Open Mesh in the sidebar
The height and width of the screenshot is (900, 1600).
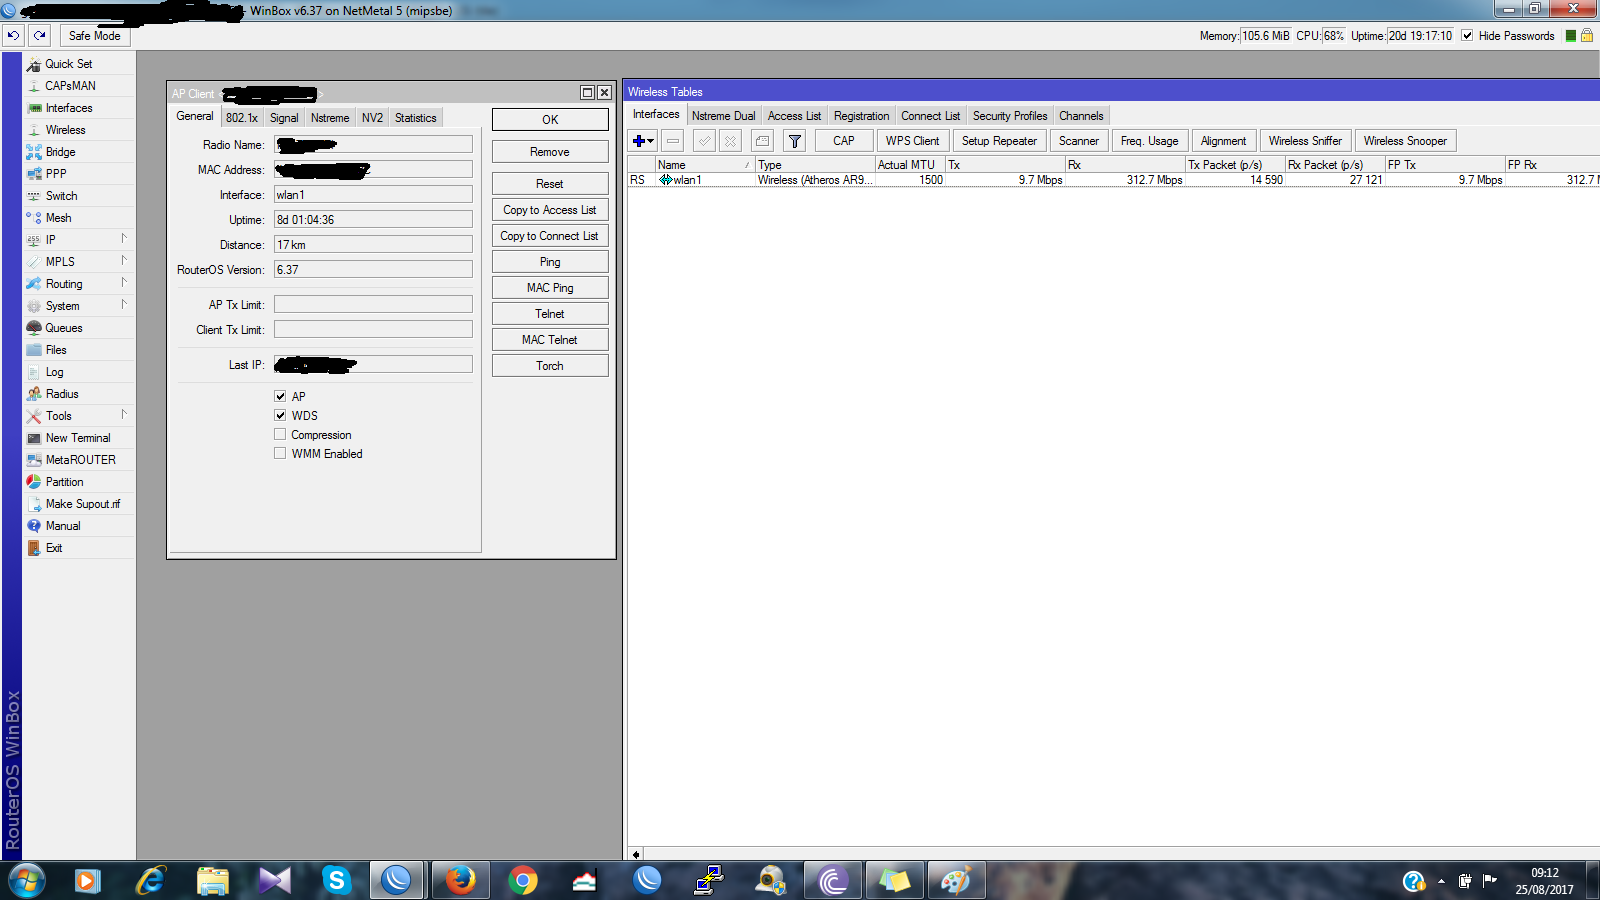[x=58, y=218]
